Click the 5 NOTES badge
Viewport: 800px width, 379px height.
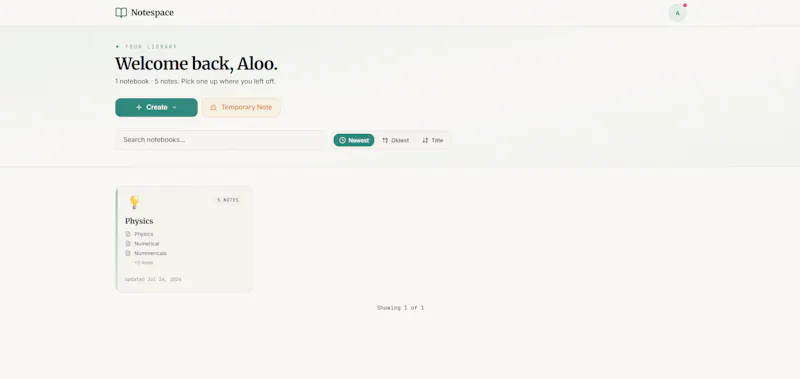[x=228, y=200]
